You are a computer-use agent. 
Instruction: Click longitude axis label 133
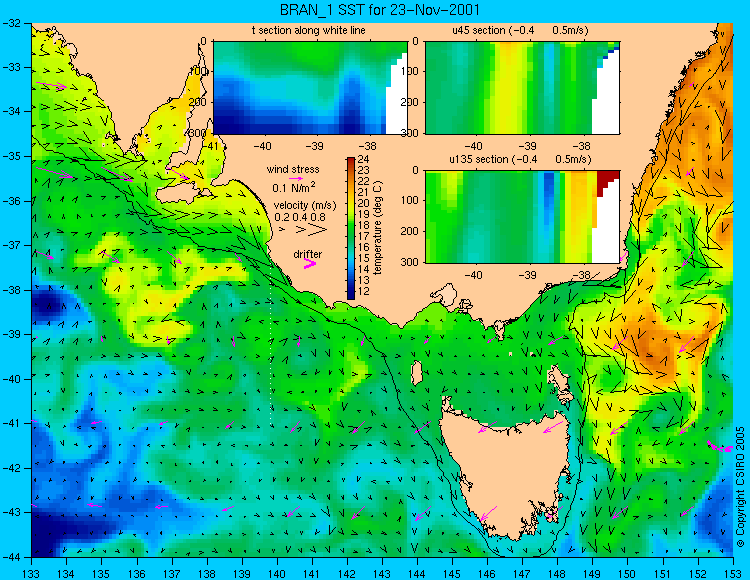(31, 574)
